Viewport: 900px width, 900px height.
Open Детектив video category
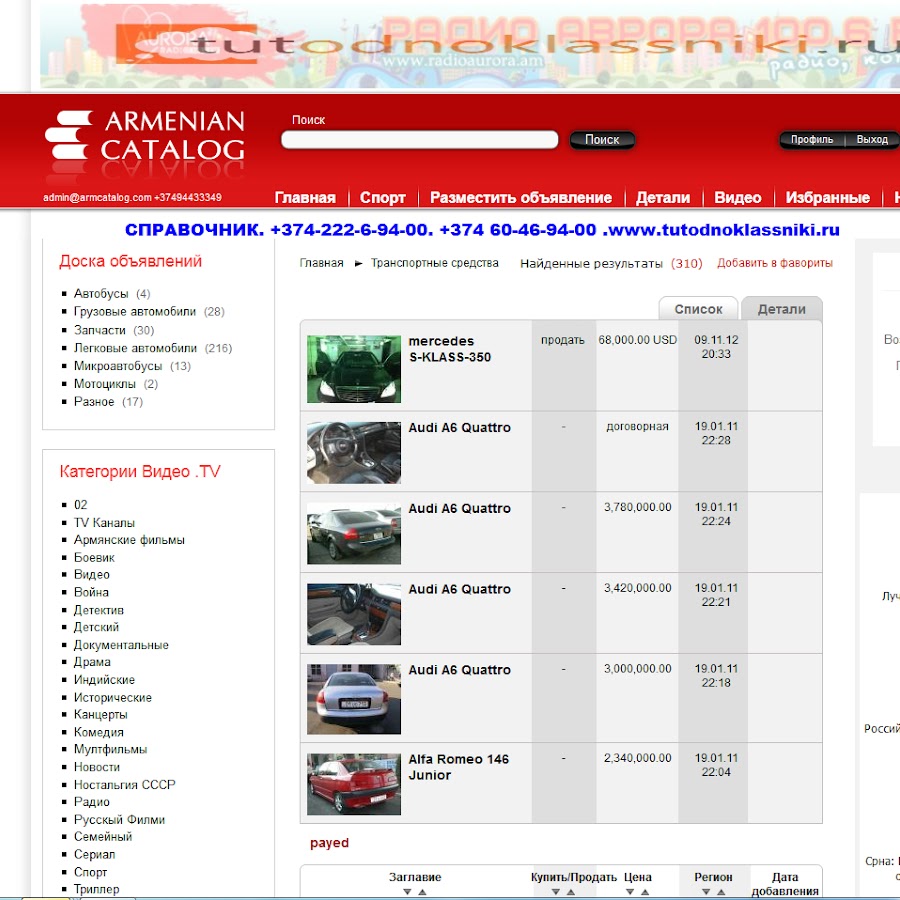(99, 610)
